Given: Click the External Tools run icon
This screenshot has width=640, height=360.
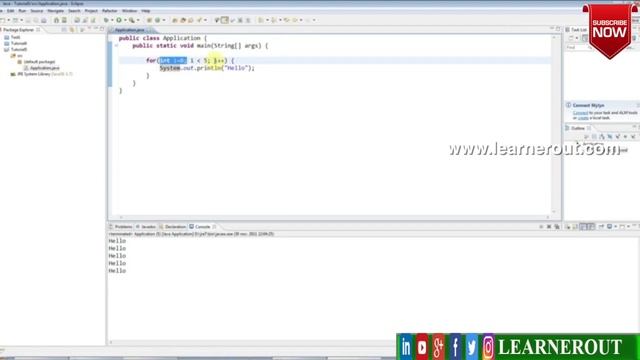Looking at the screenshot, I should click(x=131, y=20).
